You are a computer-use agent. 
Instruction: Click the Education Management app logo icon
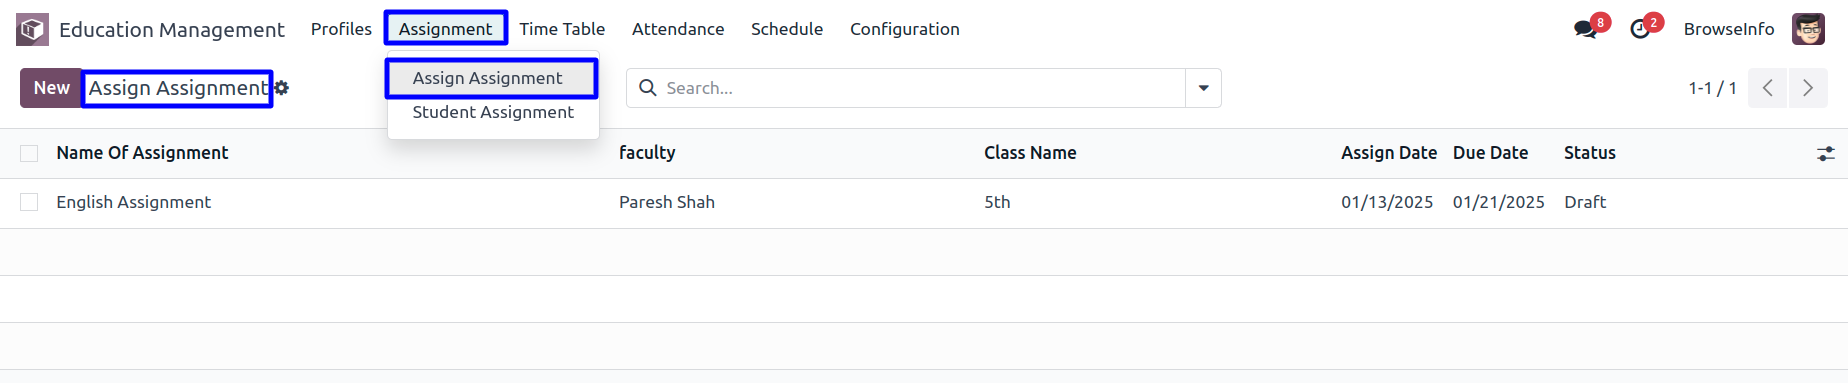(x=32, y=30)
